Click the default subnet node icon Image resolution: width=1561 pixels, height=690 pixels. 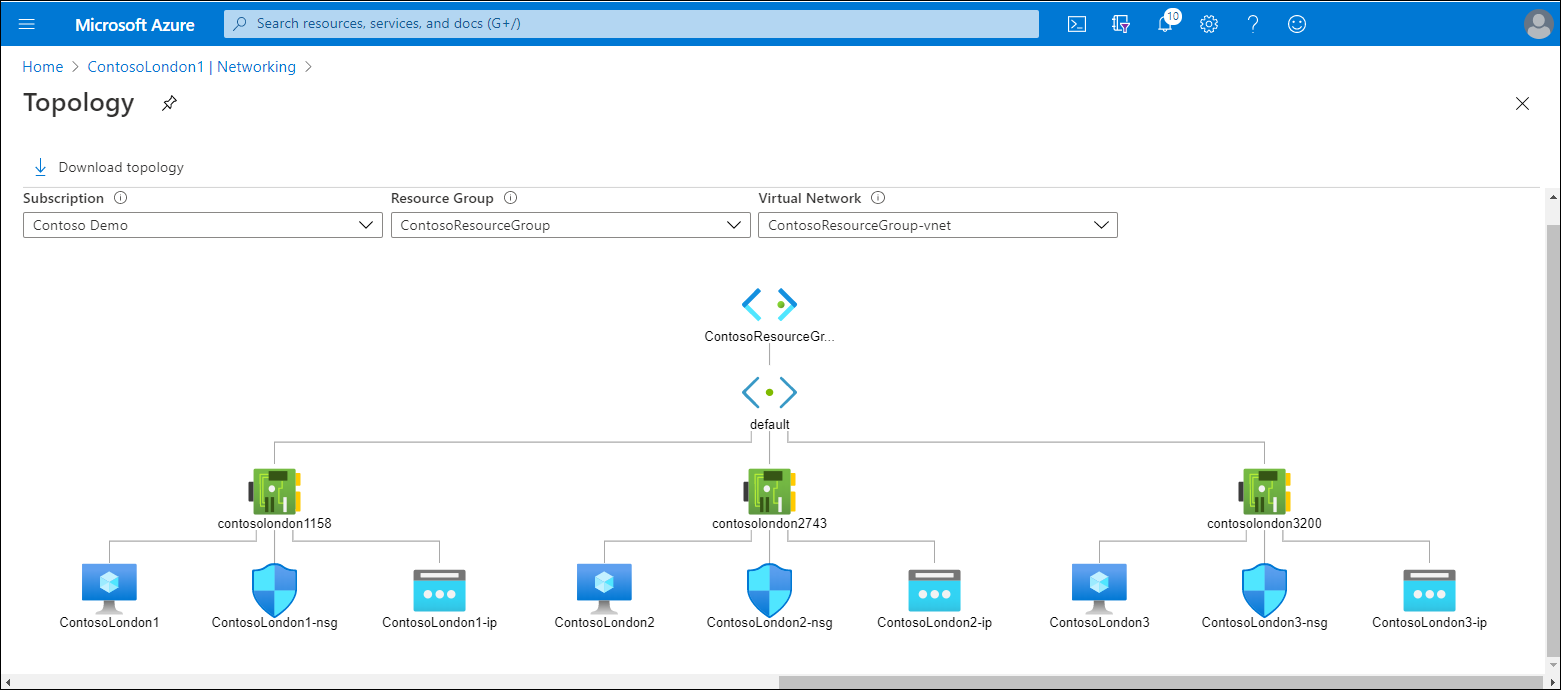click(x=769, y=392)
